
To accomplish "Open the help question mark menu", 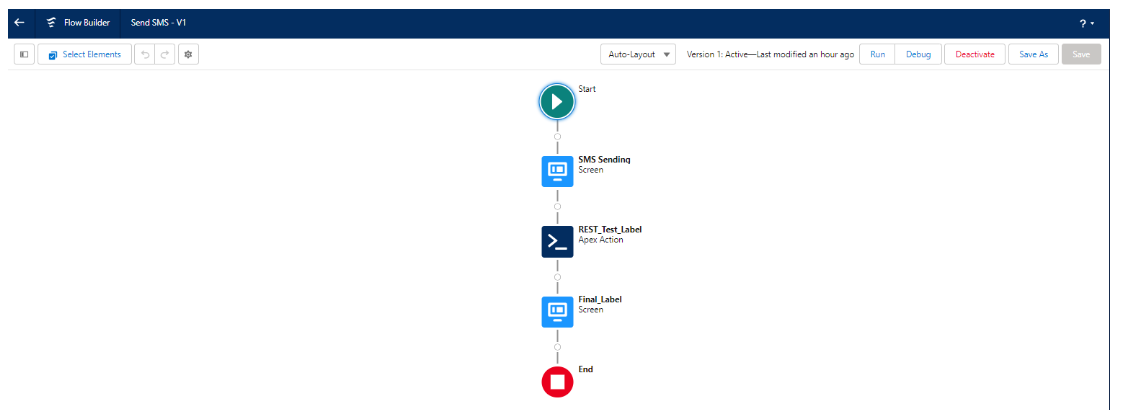I will [x=1086, y=23].
